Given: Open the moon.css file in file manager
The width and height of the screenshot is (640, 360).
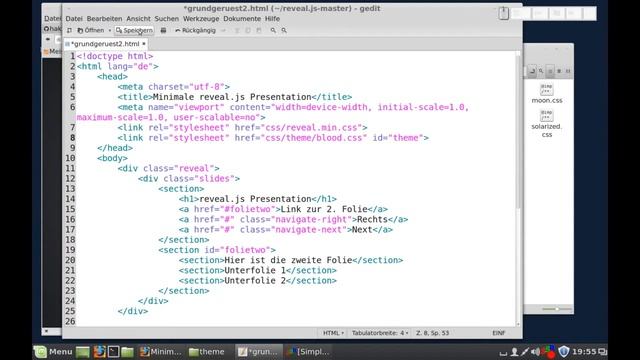Looking at the screenshot, I should coord(547,93).
